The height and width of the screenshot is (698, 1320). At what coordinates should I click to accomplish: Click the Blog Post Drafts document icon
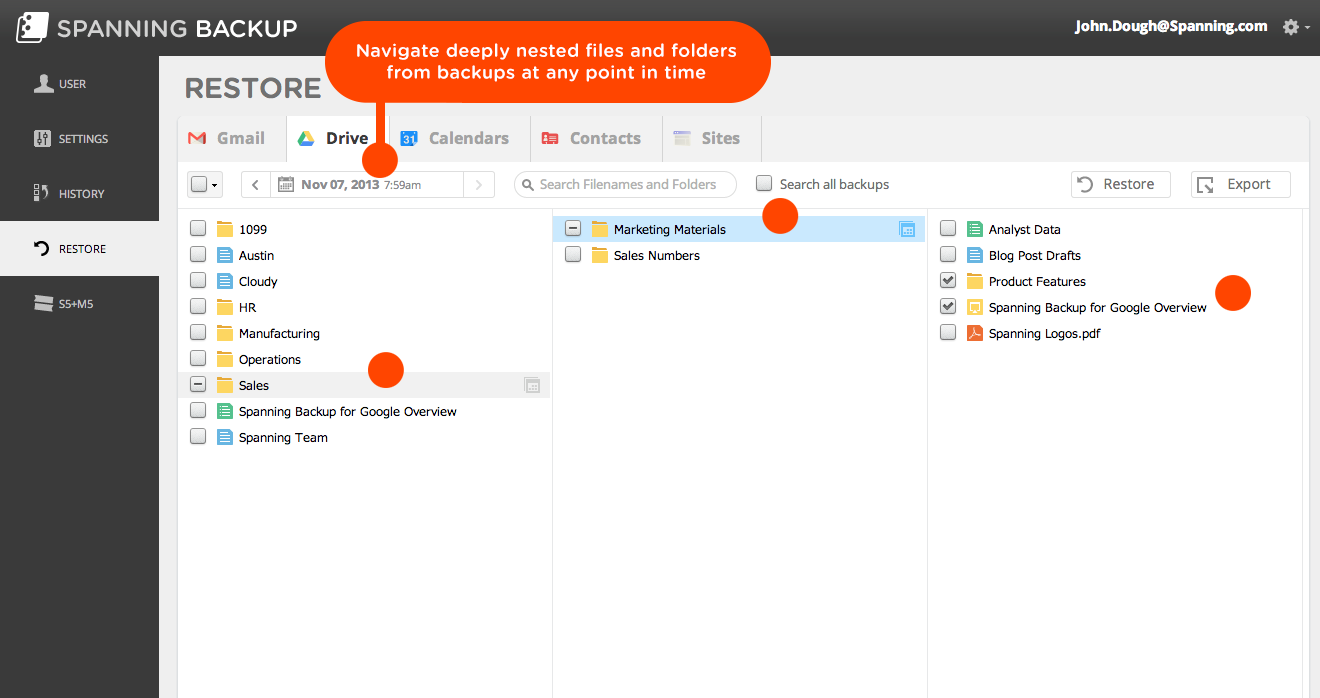(x=975, y=255)
